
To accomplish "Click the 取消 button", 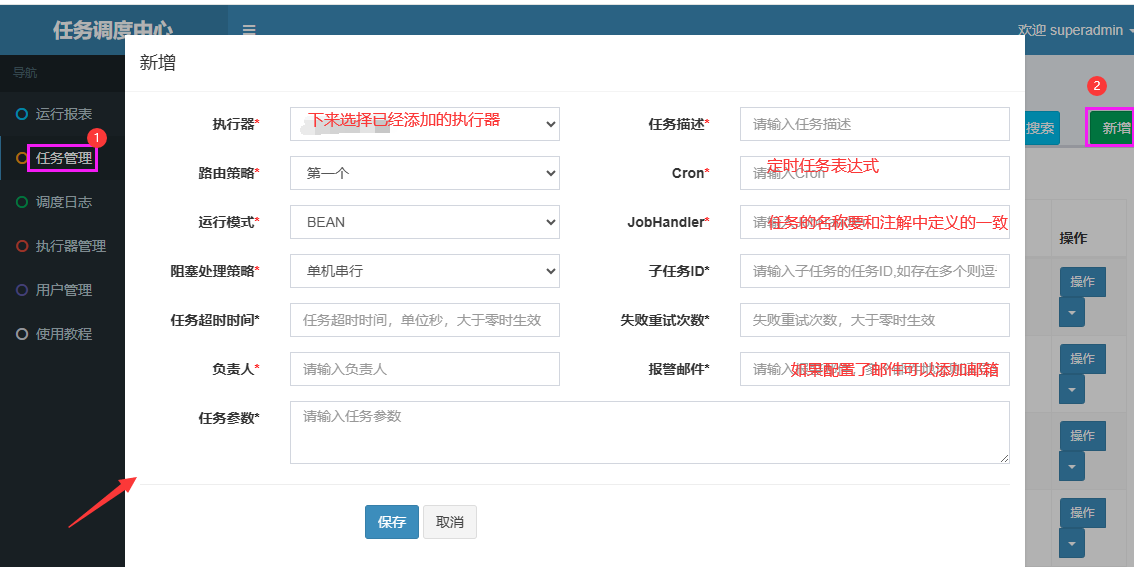I will [x=450, y=522].
